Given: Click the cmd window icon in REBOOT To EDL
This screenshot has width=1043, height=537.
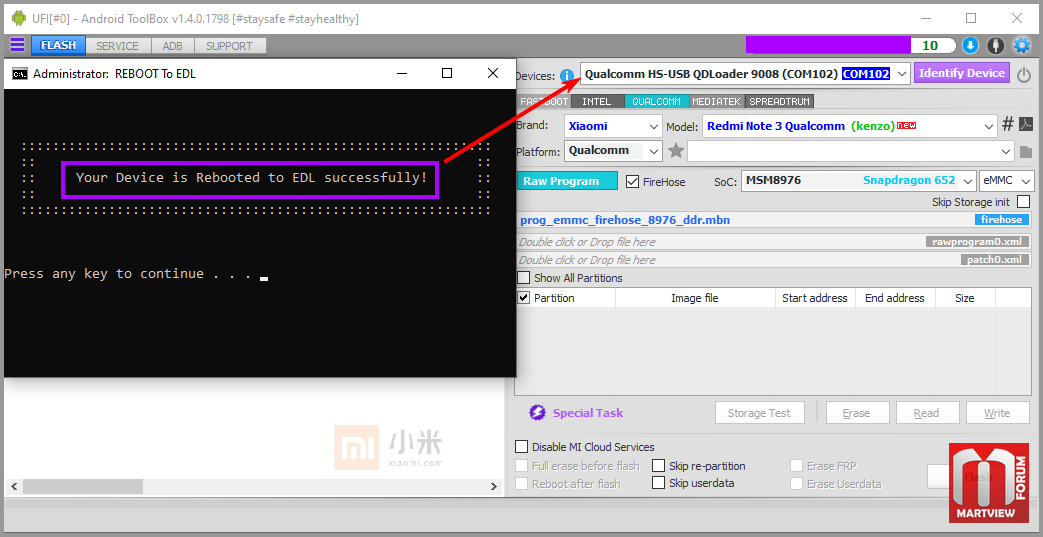Looking at the screenshot, I should point(20,73).
